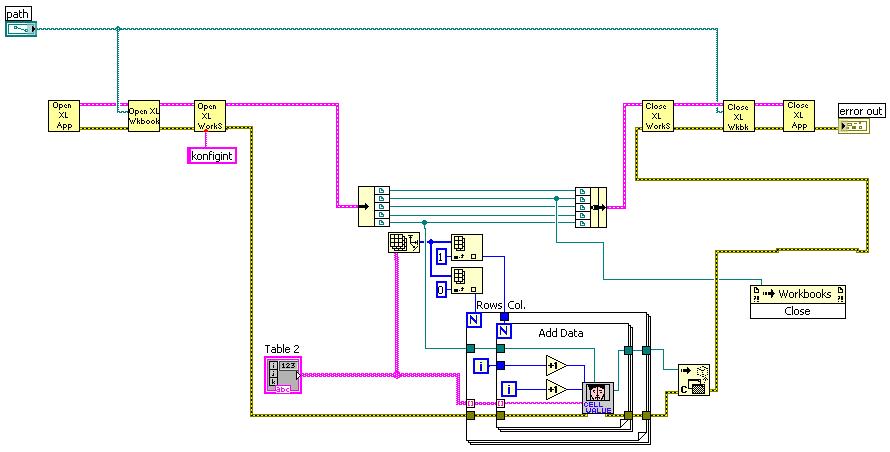Screen dimensions: 890x452
Task: Select the numeric constant 0
Action: (x=442, y=290)
